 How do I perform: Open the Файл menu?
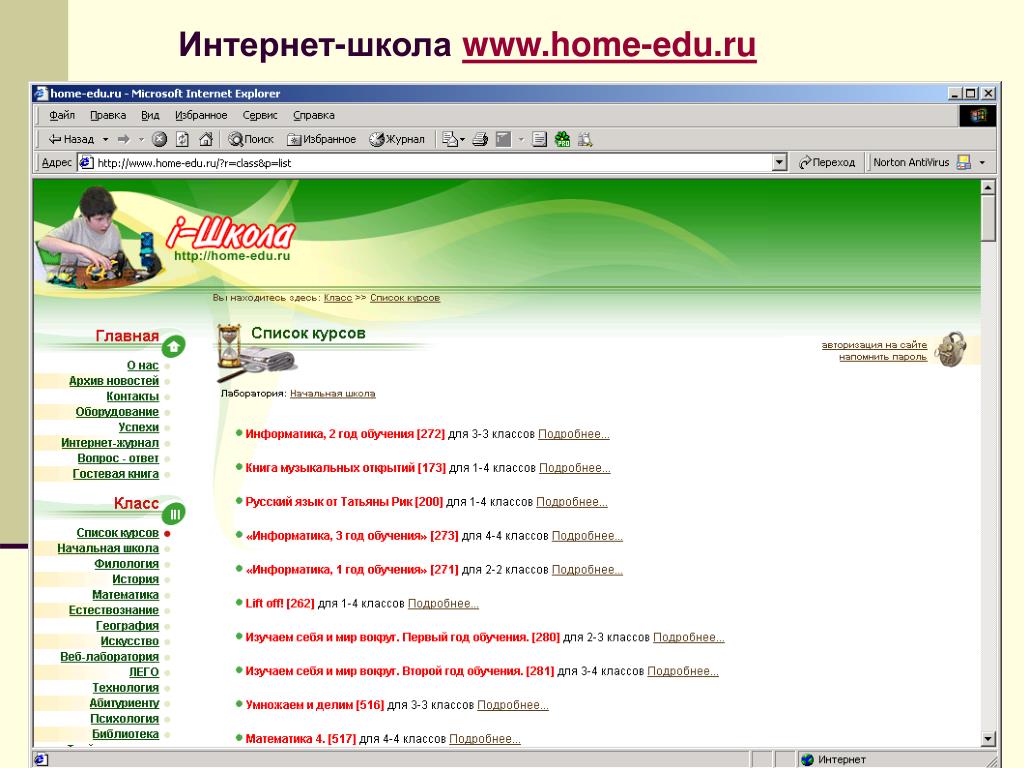pos(62,115)
